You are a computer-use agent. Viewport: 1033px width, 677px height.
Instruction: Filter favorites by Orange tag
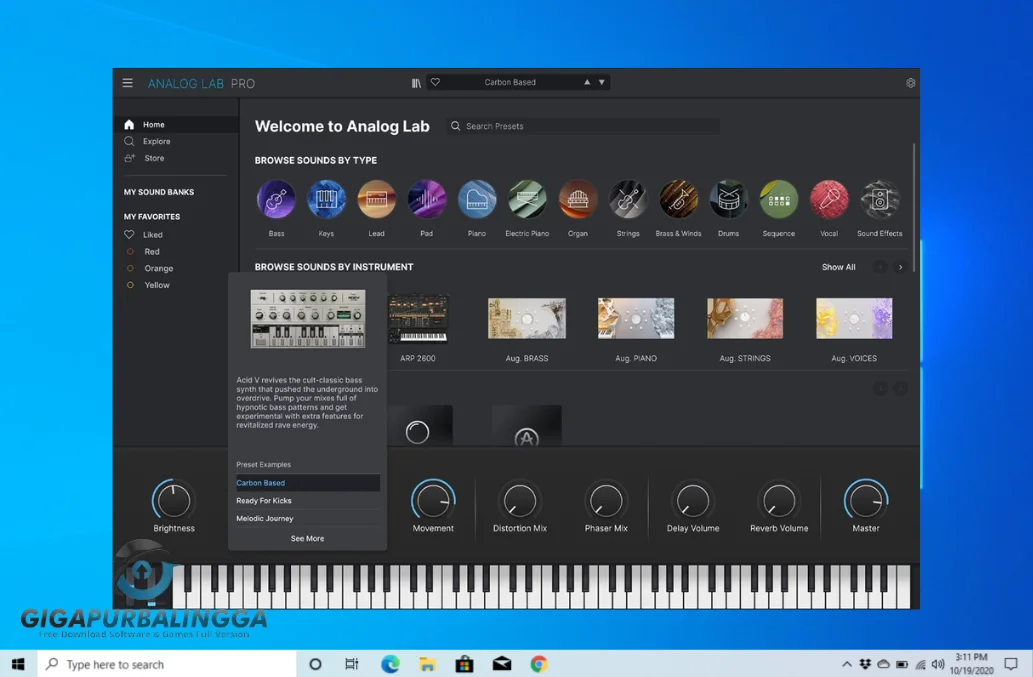pyautogui.click(x=158, y=269)
